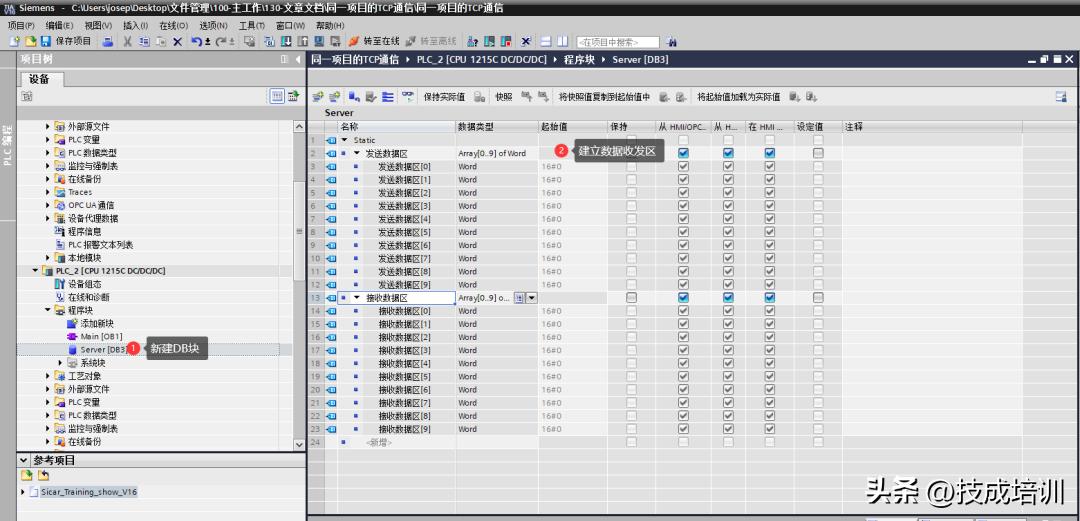The width and height of the screenshot is (1080, 521).
Task: Toggle visible in HMI checkbox for 发送数据区
Action: coord(770,153)
